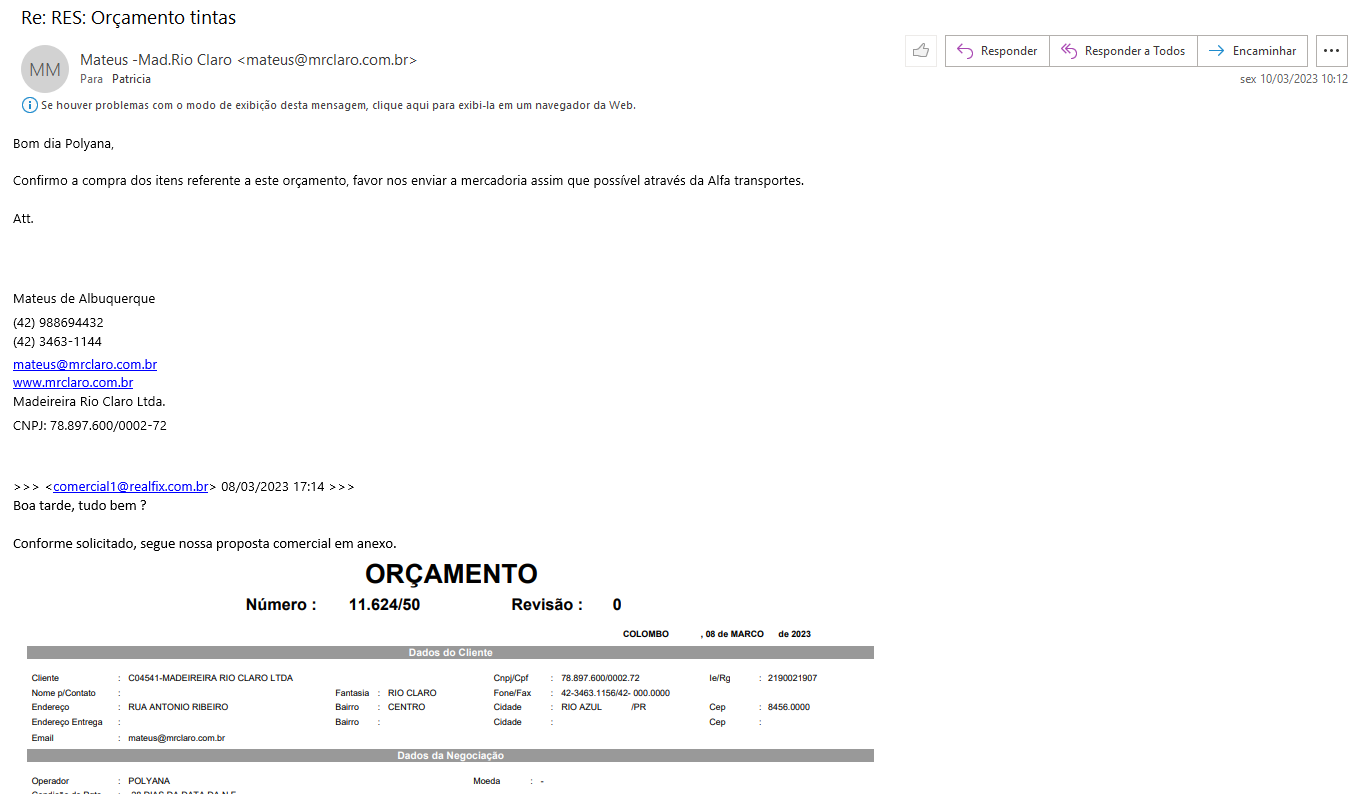The height and width of the screenshot is (794, 1354).
Task: Reply using the Responder button
Action: point(997,51)
